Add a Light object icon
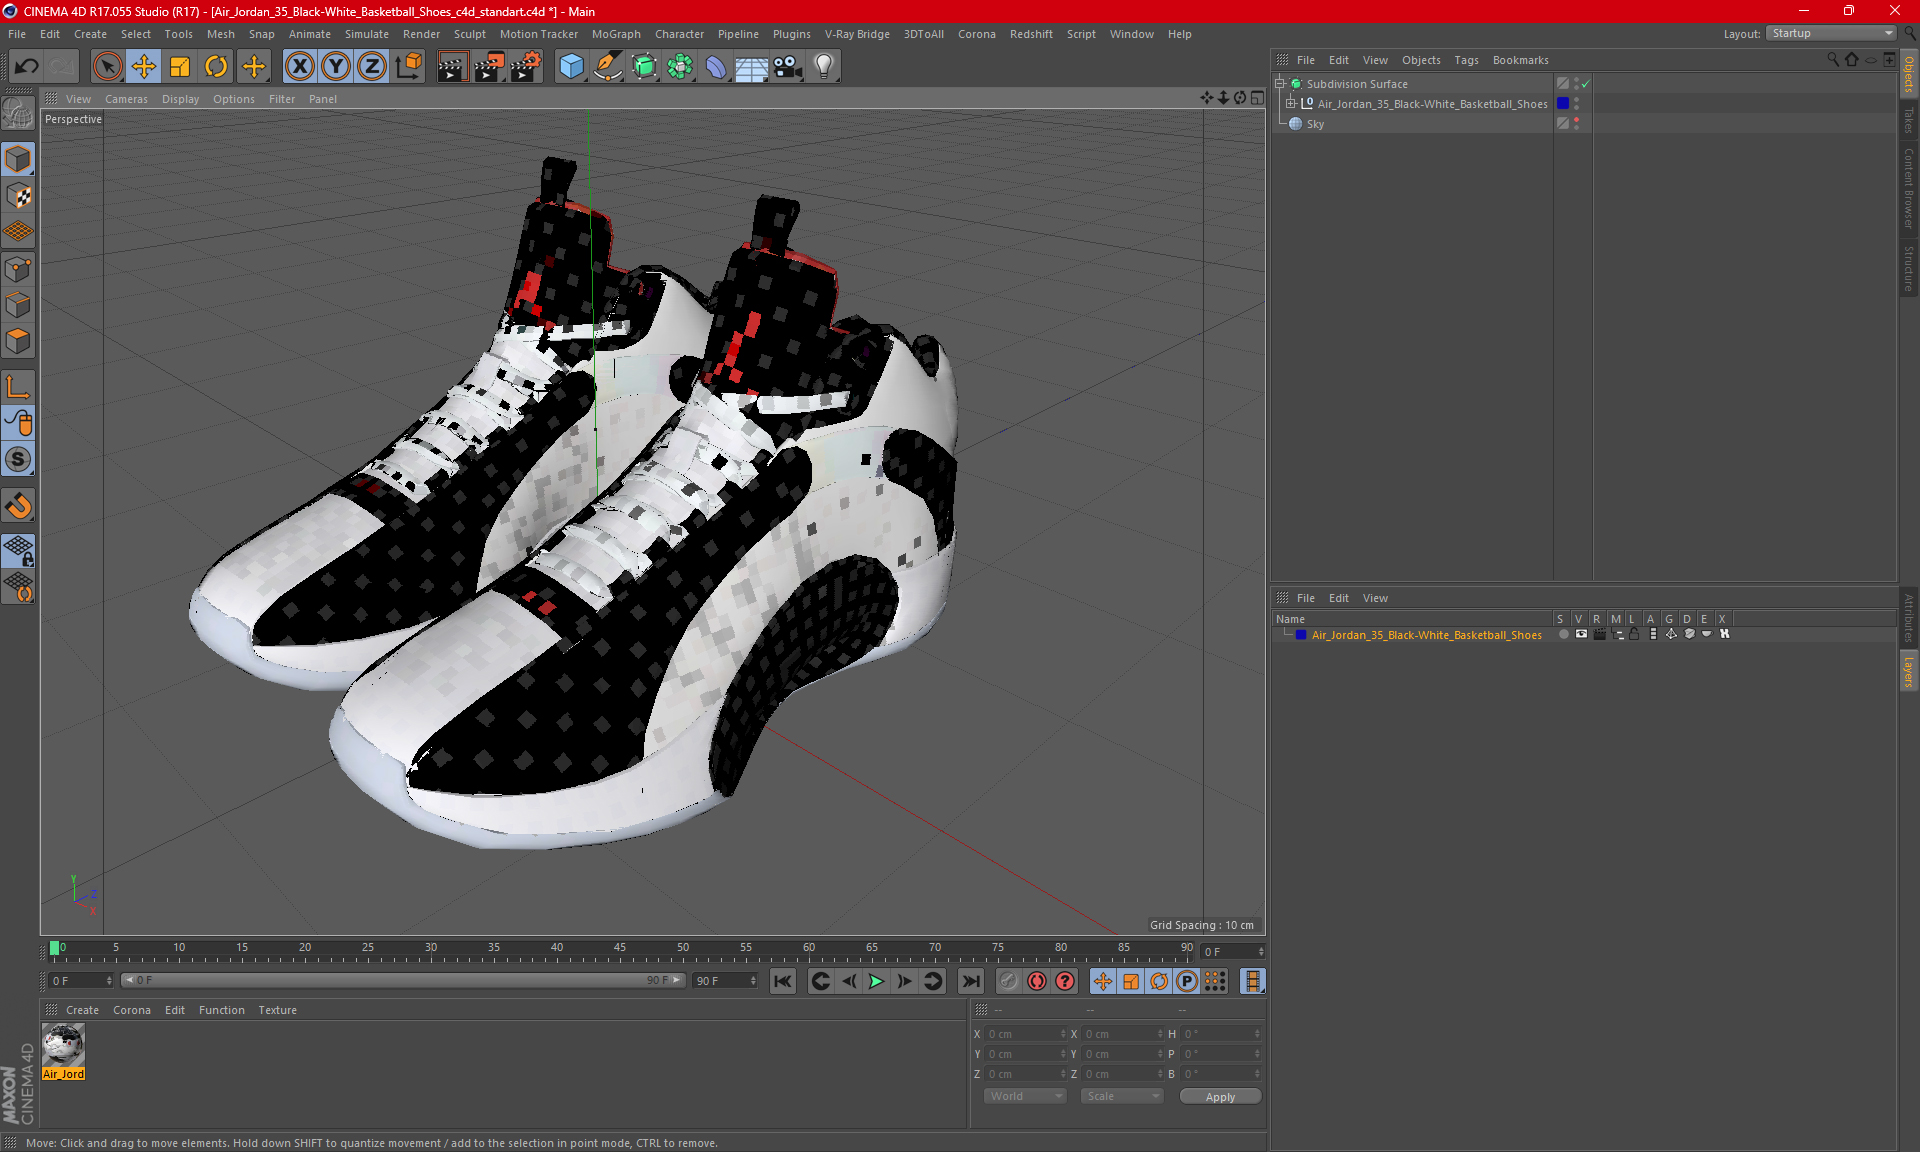Viewport: 1920px width, 1152px height. (823, 67)
